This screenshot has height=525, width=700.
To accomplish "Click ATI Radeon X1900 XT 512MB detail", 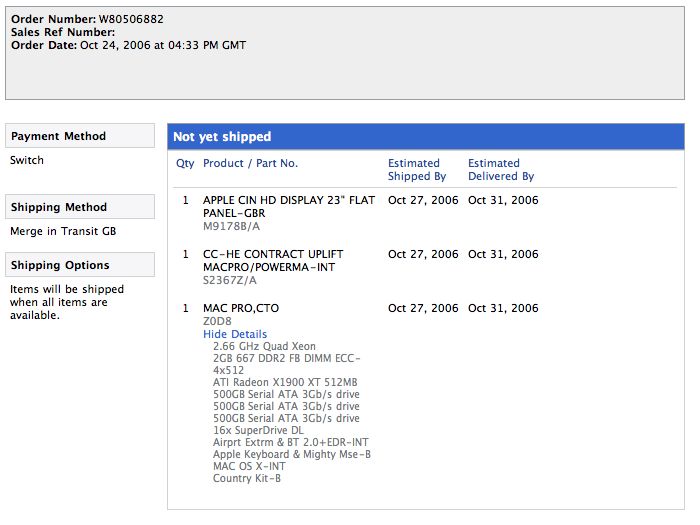I will pos(285,383).
